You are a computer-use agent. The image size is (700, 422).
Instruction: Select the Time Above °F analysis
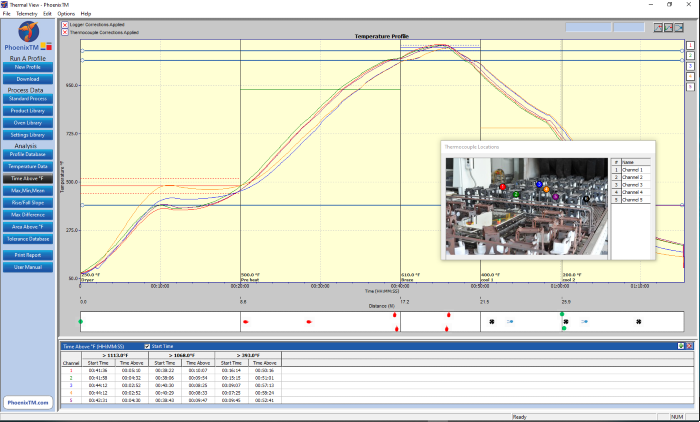pos(28,179)
